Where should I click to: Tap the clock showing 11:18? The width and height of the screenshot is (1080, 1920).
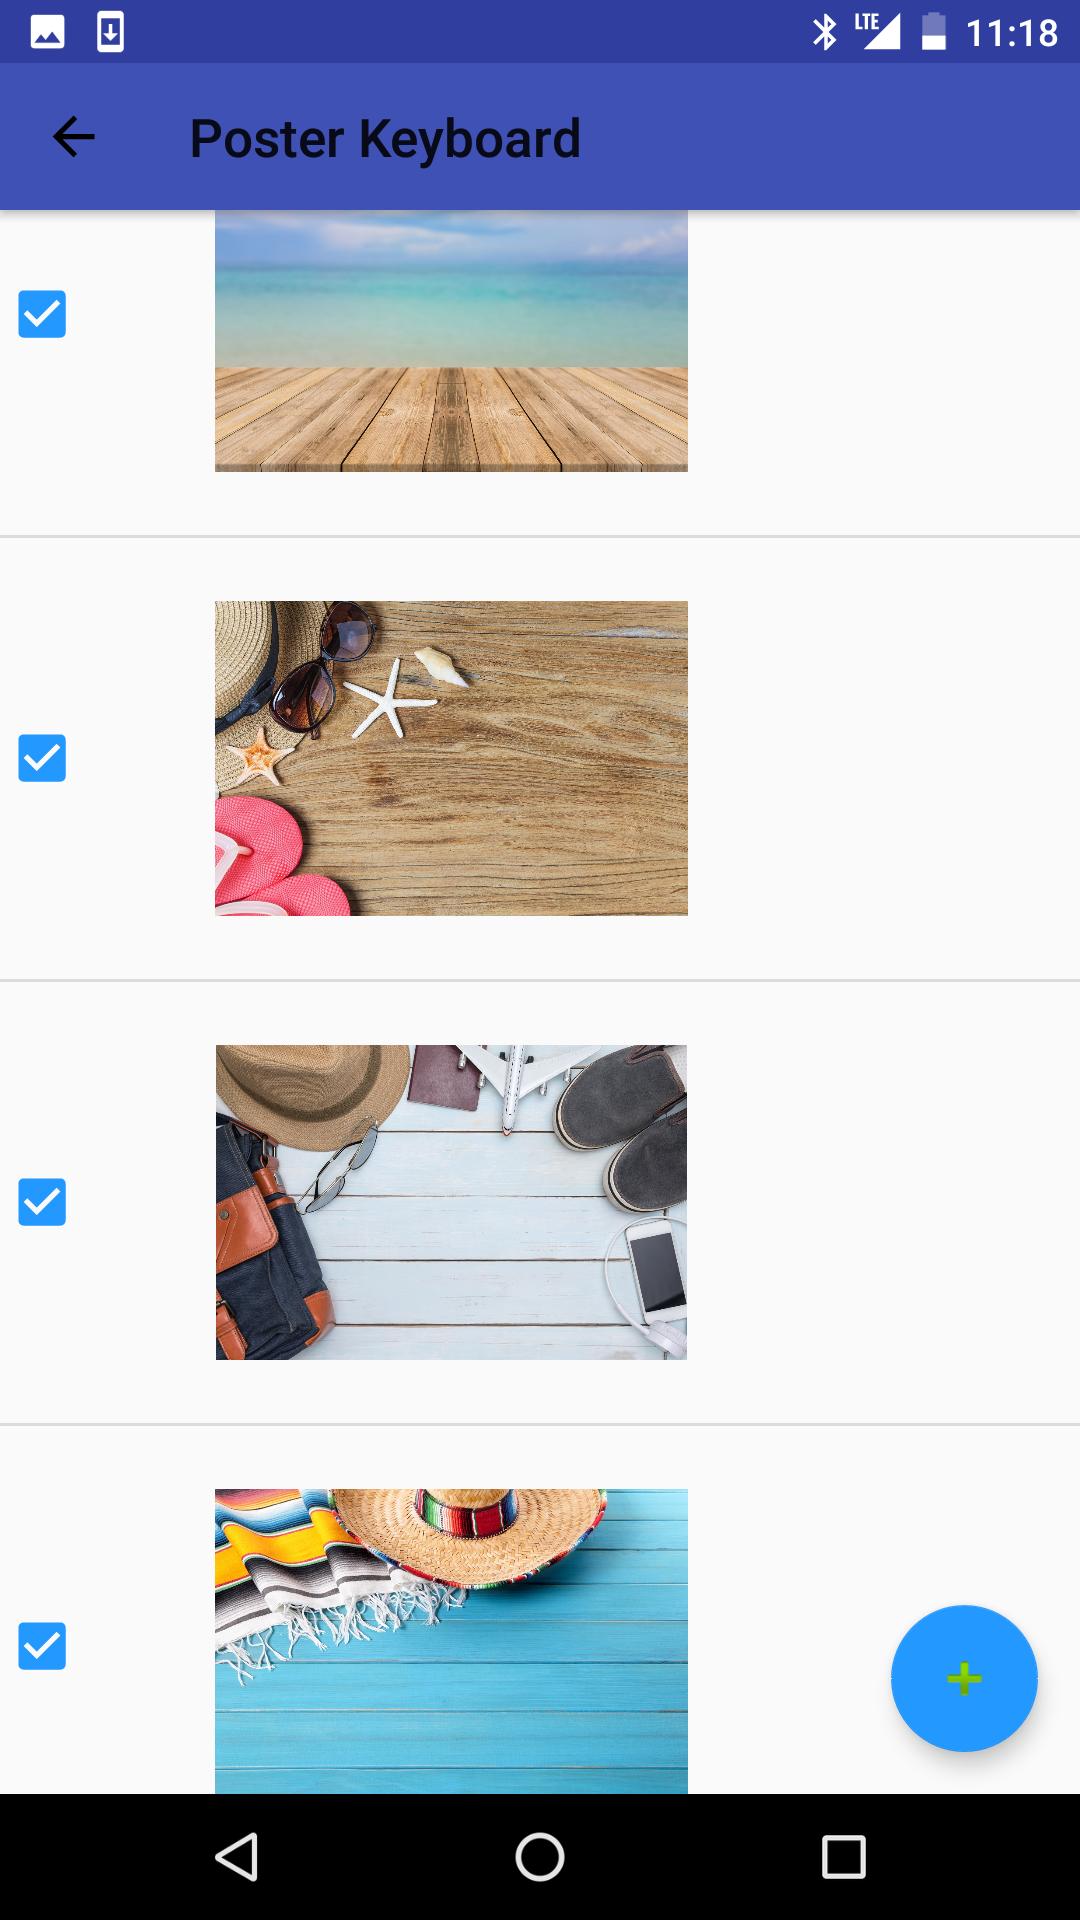pyautogui.click(x=1011, y=33)
